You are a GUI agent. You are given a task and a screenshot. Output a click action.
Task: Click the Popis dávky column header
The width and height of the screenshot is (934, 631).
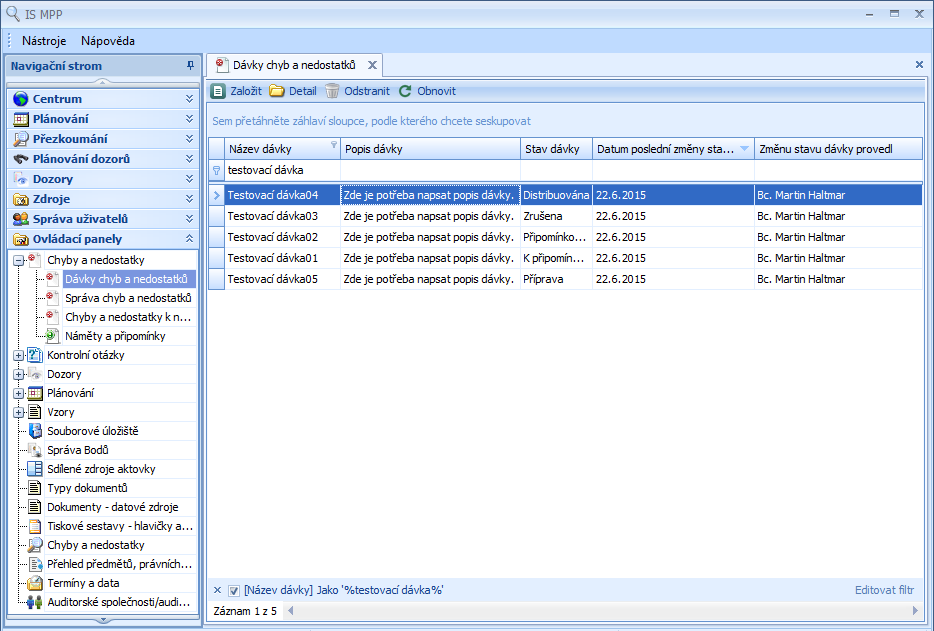click(x=430, y=149)
